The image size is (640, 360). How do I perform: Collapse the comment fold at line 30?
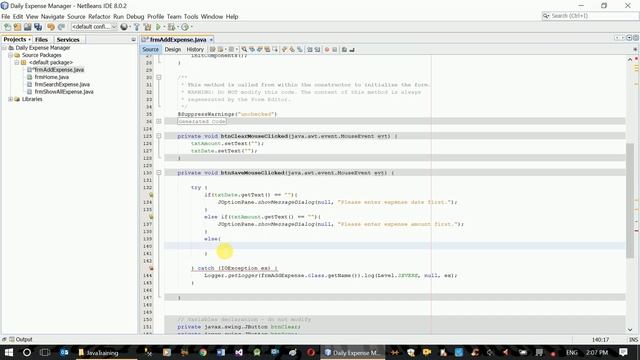click(159, 77)
